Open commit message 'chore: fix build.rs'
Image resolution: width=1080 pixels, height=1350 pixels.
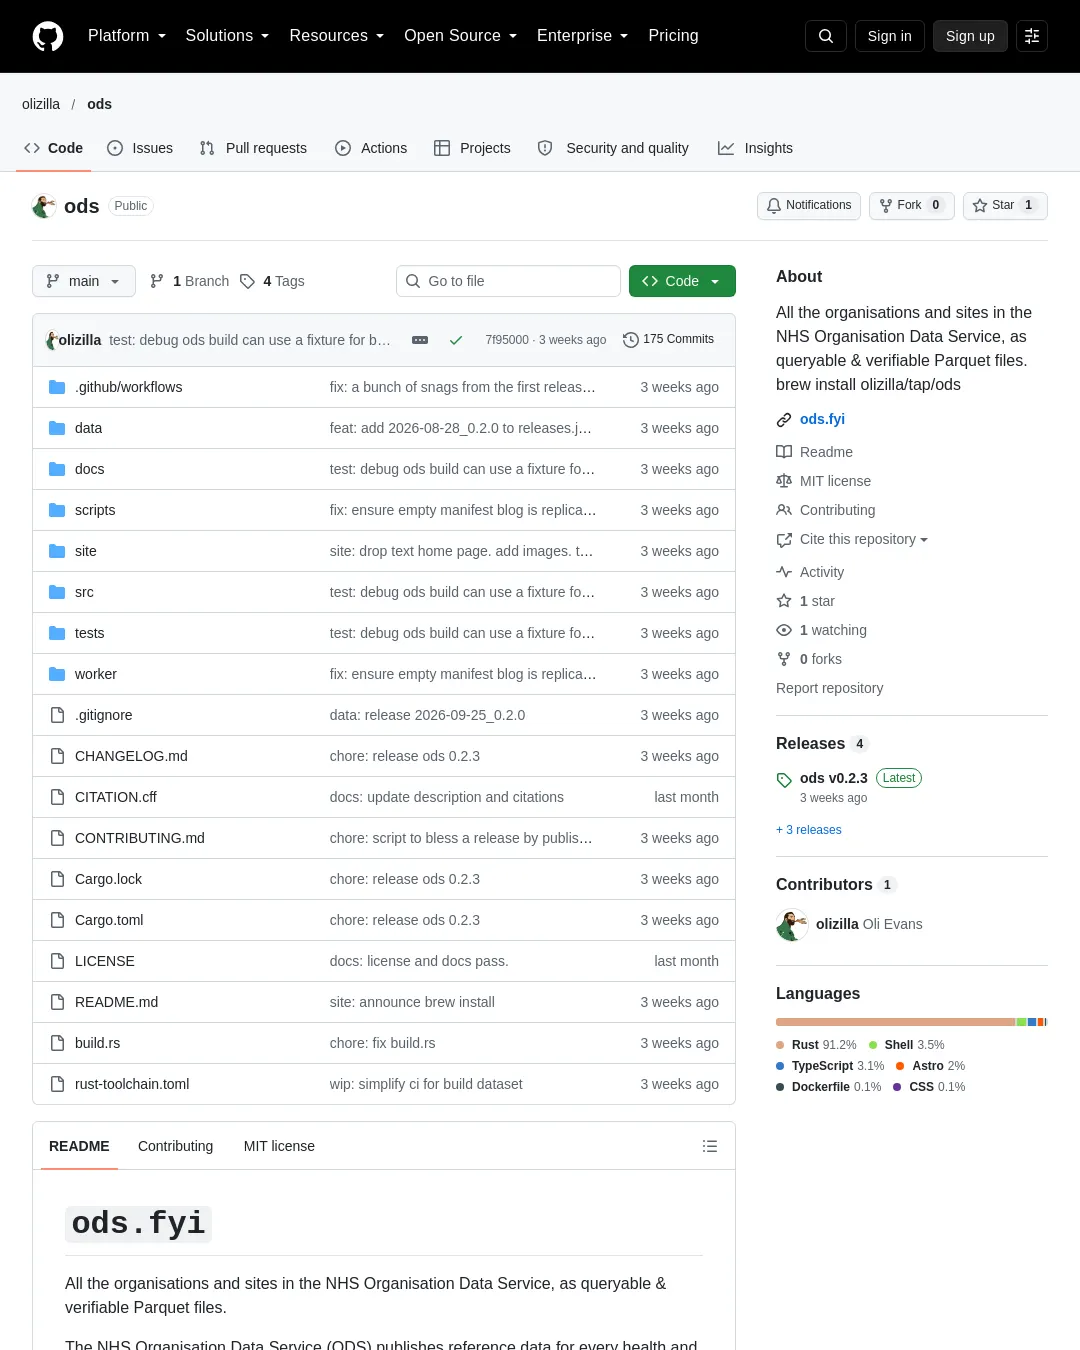(382, 1043)
